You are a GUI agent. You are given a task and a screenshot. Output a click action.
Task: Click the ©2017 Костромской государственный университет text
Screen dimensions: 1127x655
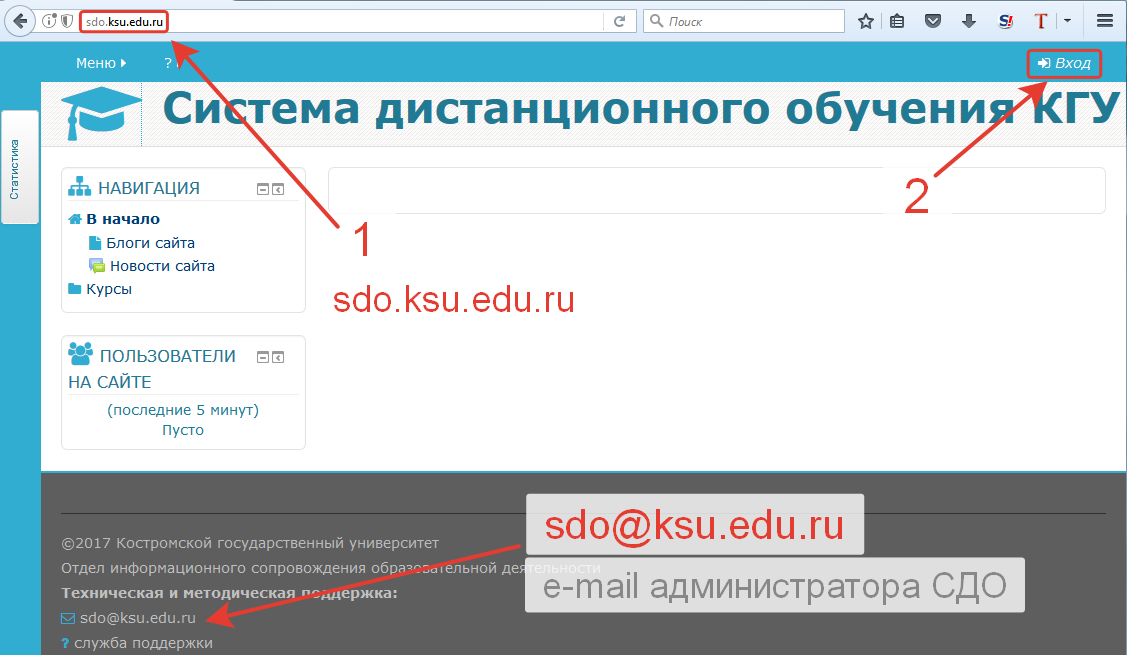pos(249,543)
